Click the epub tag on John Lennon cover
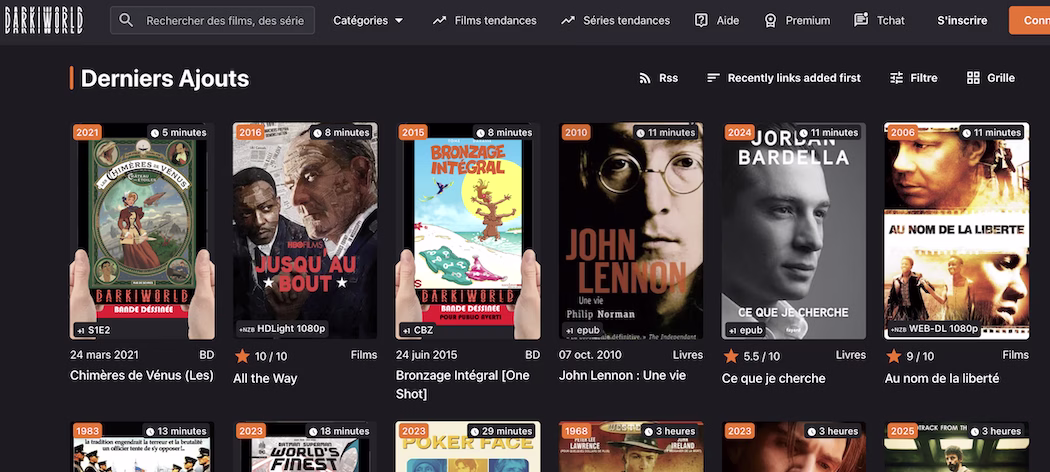Screen dimensions: 1050x472 (581, 330)
